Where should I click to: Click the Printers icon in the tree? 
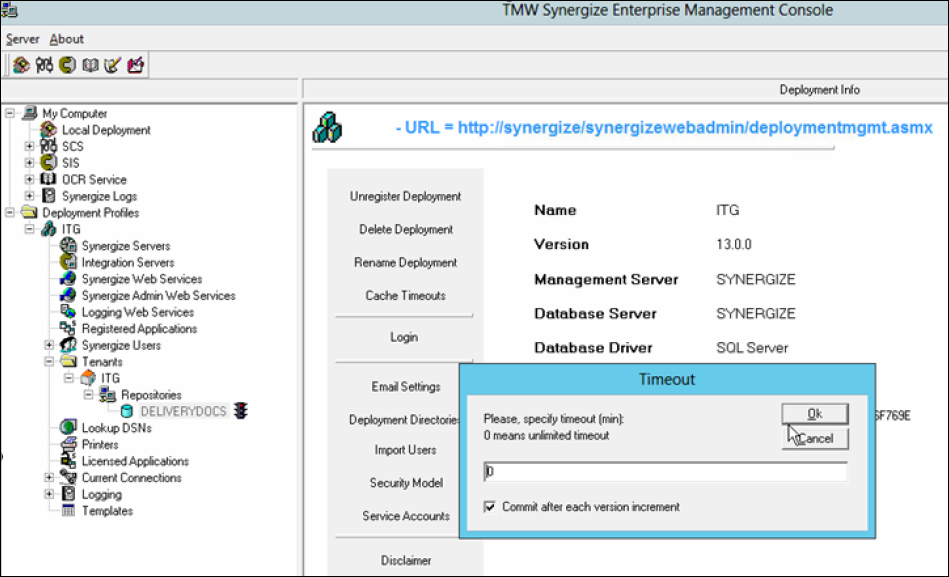pos(68,444)
